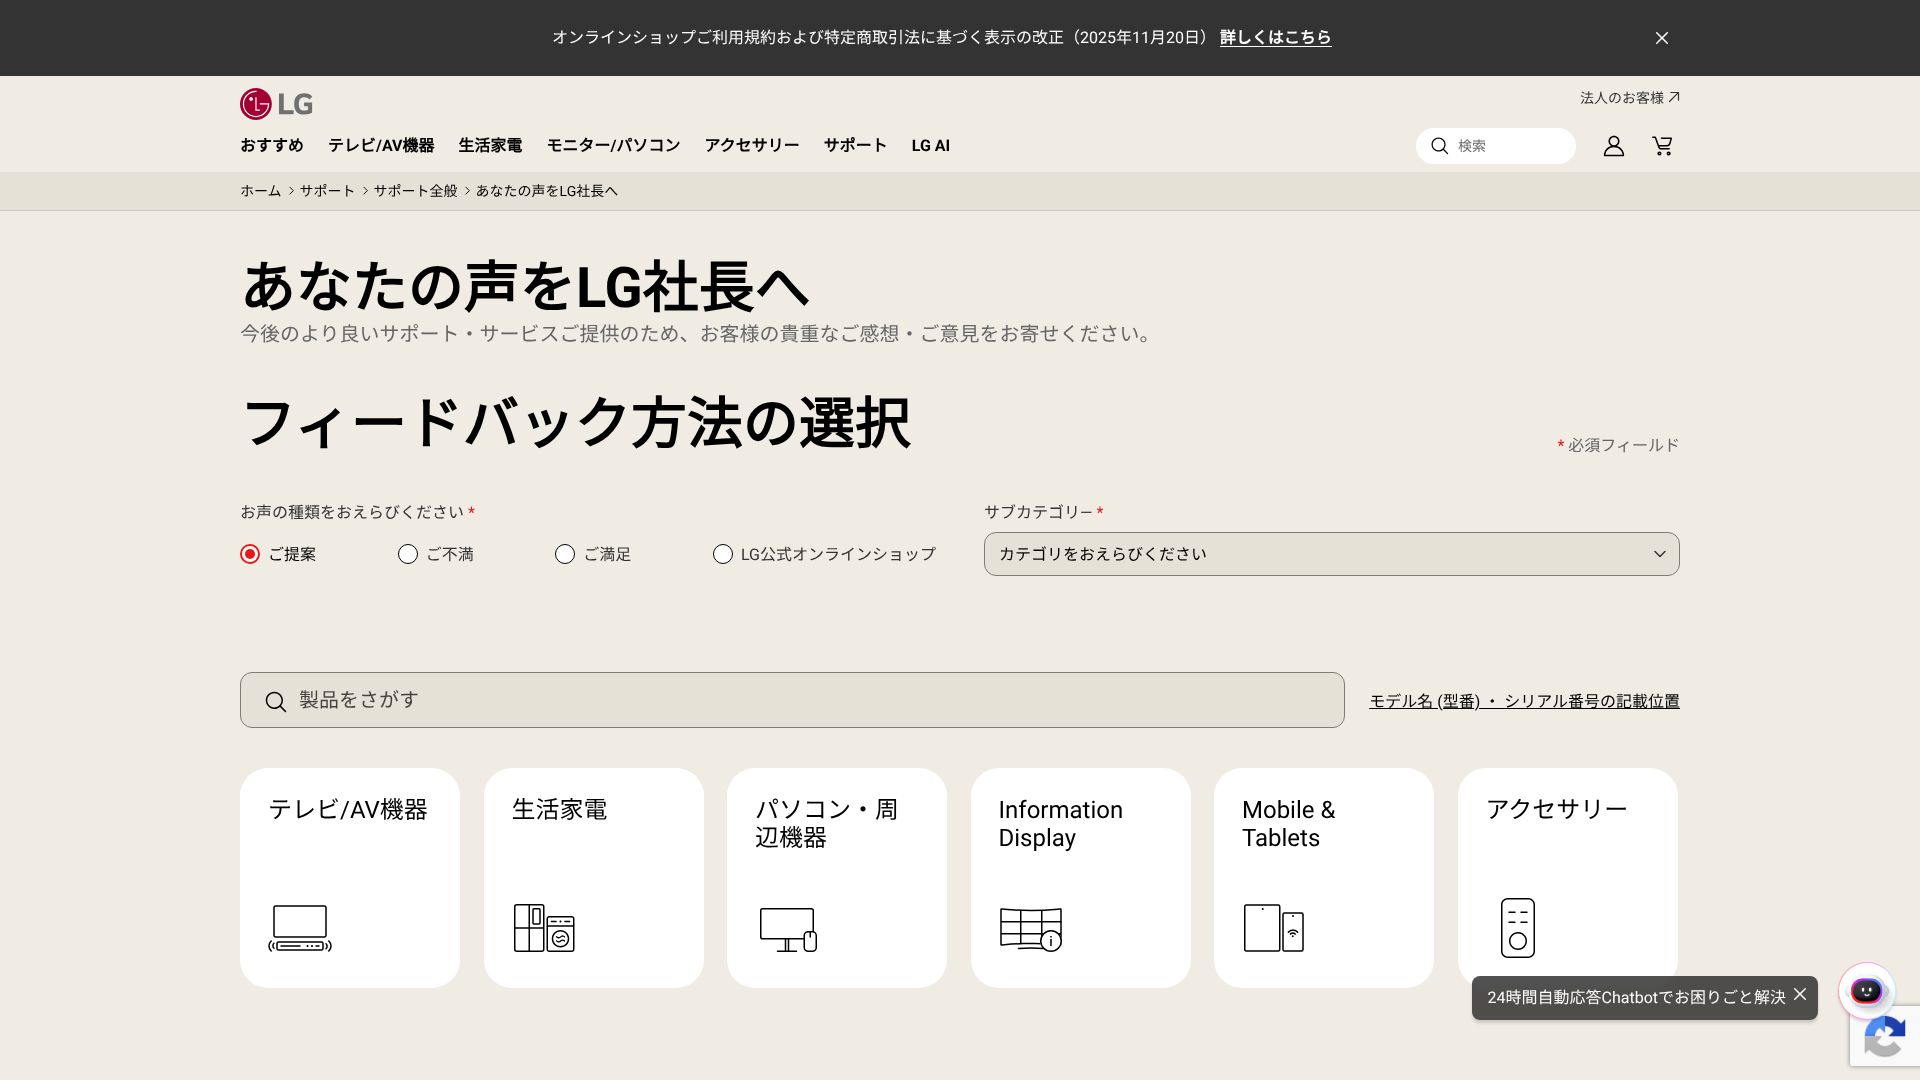This screenshot has height=1080, width=1920.
Task: Open the 生活家電 navigation menu
Action: pyautogui.click(x=490, y=146)
